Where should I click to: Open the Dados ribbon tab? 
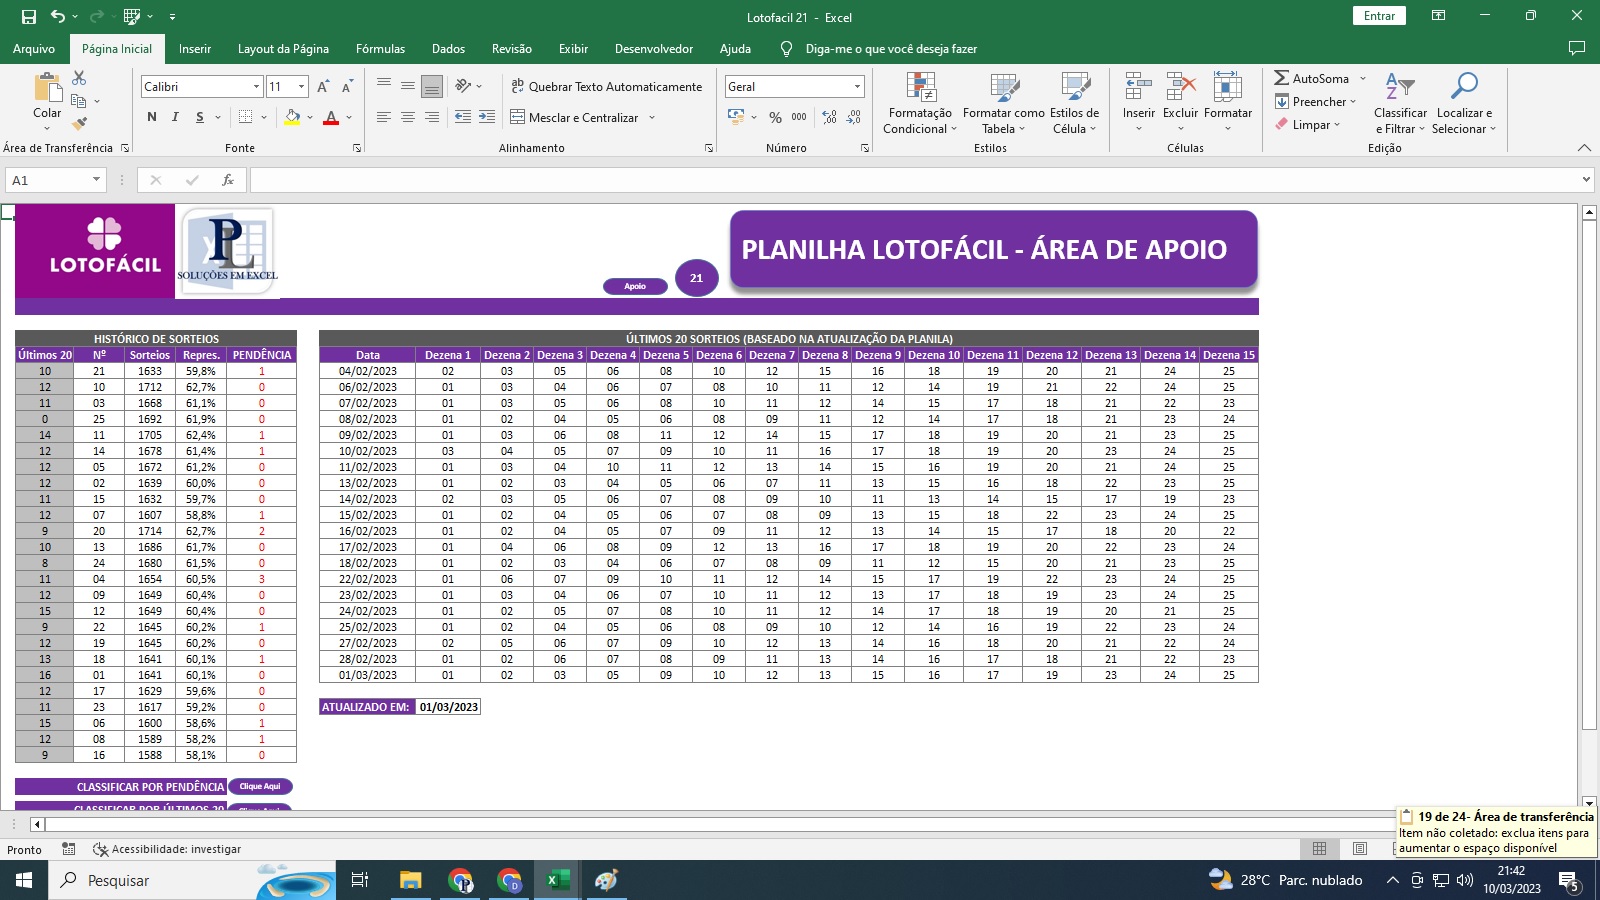(x=448, y=49)
